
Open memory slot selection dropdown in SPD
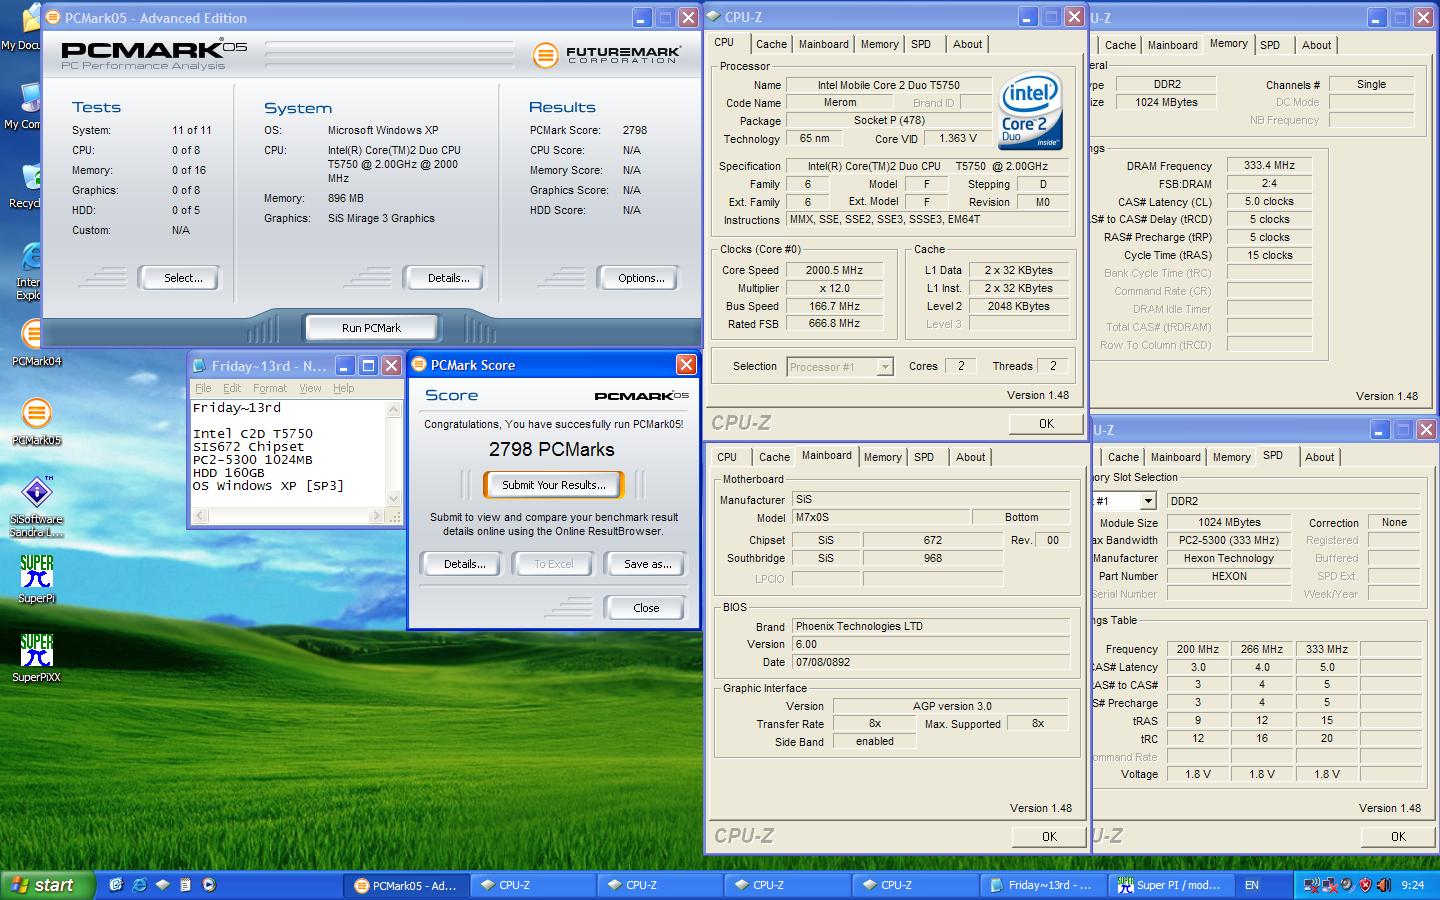[1147, 501]
